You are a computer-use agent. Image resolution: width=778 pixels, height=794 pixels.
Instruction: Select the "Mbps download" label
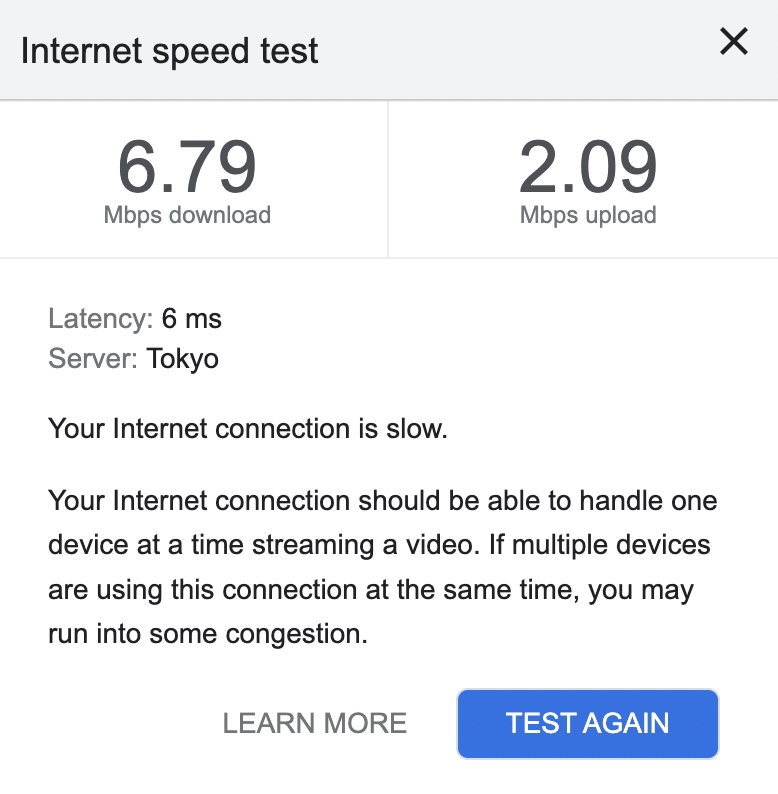(x=187, y=215)
